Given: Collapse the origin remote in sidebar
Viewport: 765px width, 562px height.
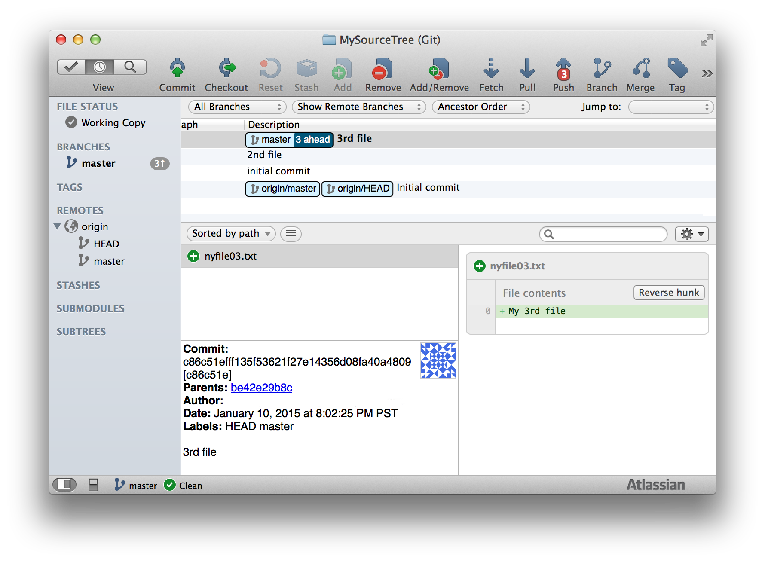Looking at the screenshot, I should (57, 226).
